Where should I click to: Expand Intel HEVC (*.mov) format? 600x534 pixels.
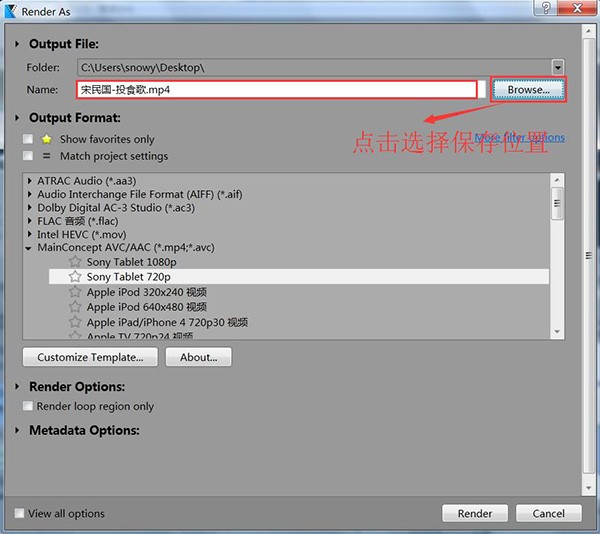click(29, 234)
